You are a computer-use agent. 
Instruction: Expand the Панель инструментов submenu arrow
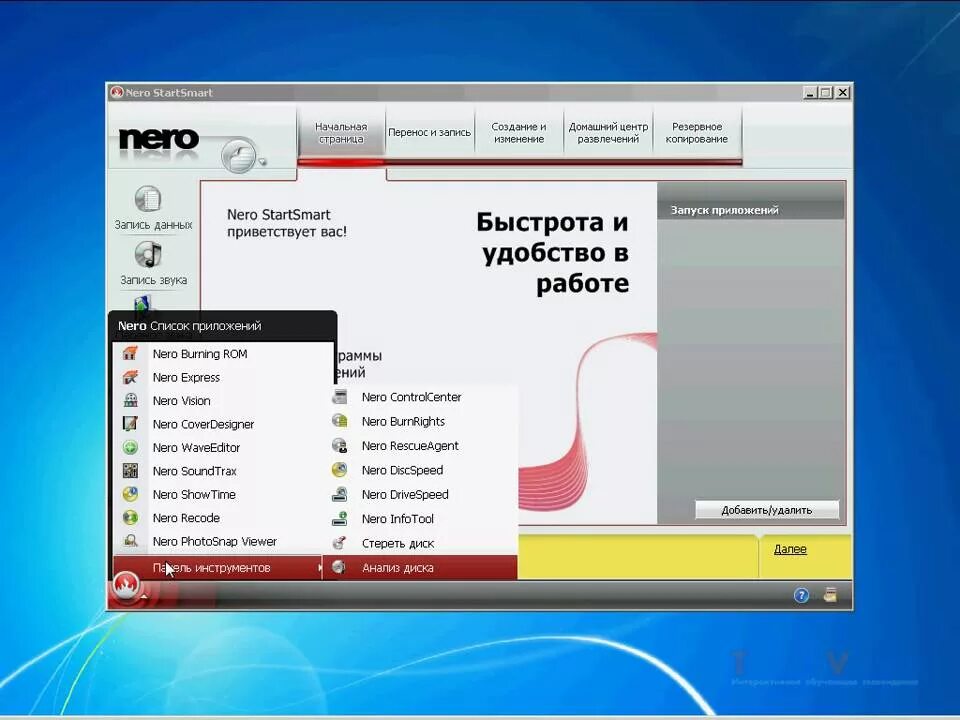[320, 568]
